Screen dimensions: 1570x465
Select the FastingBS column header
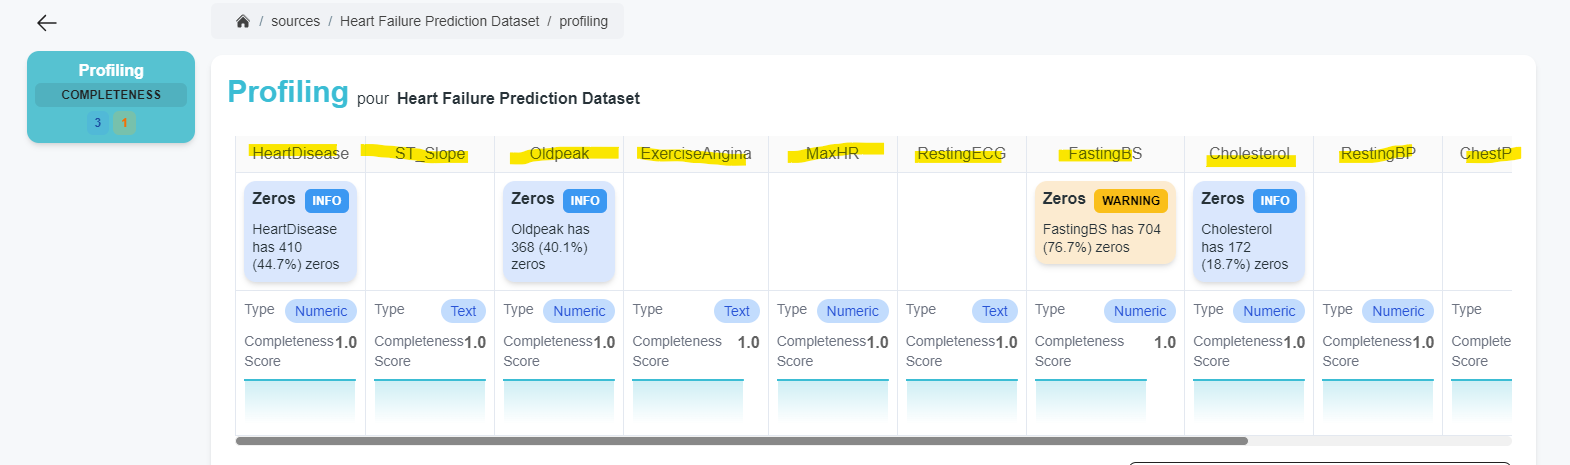click(1104, 154)
